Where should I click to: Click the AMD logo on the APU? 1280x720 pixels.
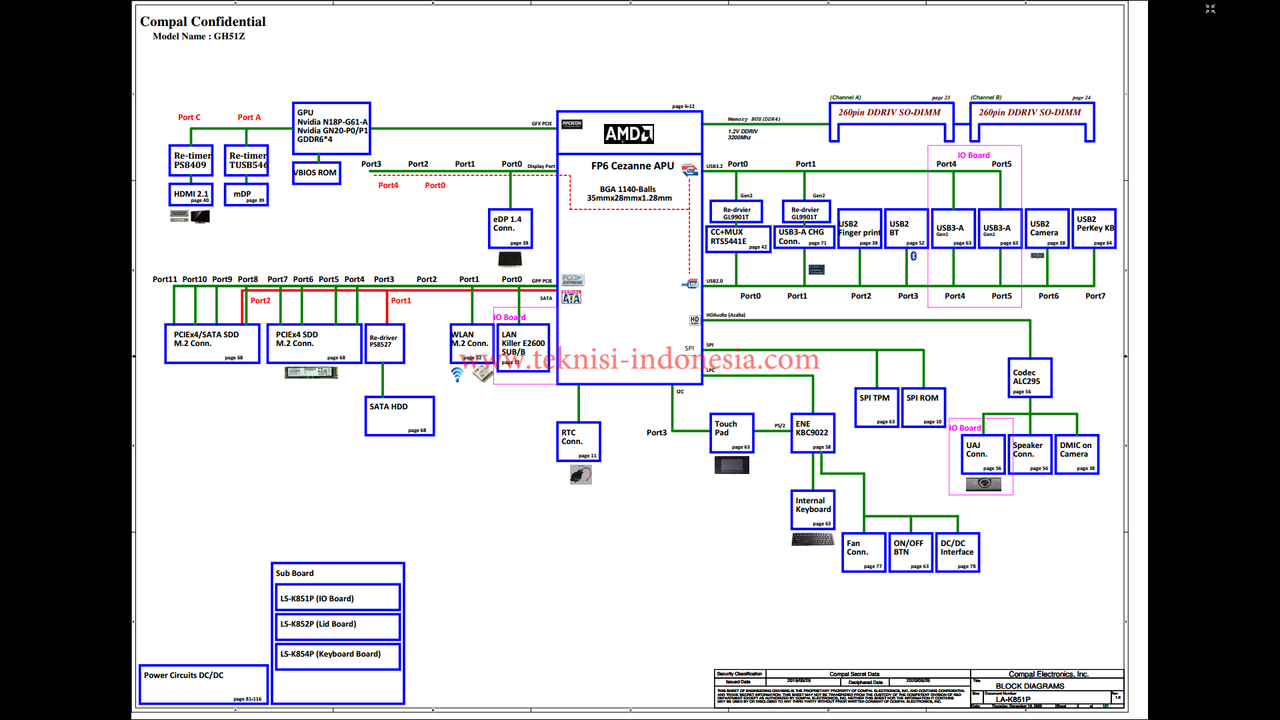tap(629, 134)
